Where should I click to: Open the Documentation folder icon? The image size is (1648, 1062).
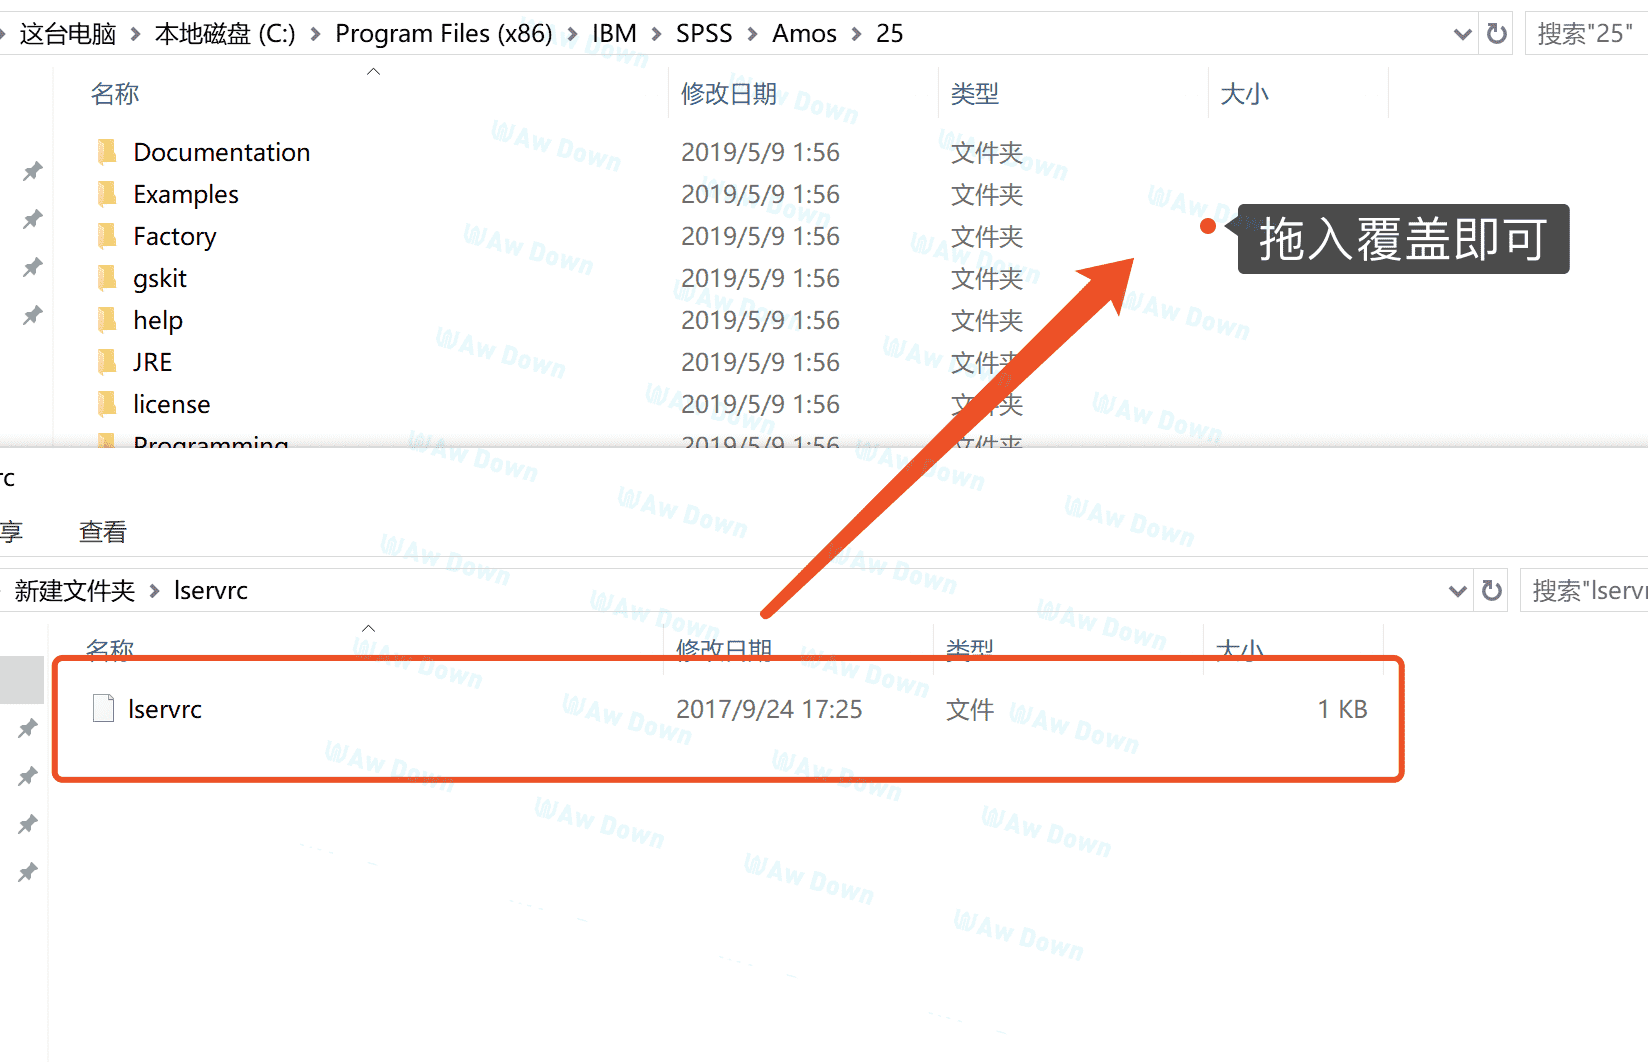(x=107, y=152)
